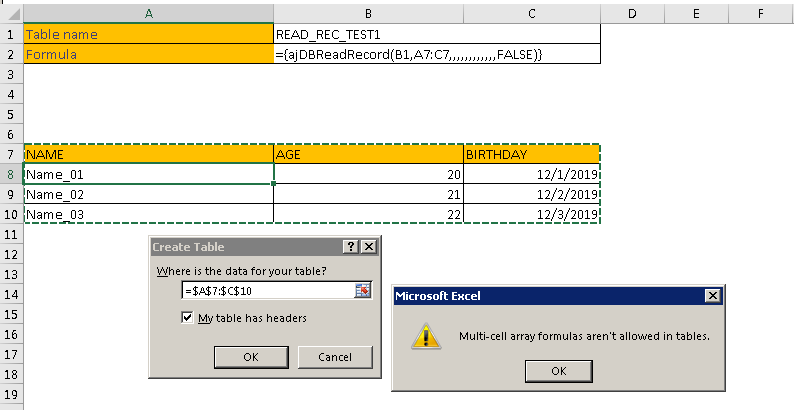Select the Name_02 cell
The height and width of the screenshot is (410, 794).
click(x=148, y=194)
